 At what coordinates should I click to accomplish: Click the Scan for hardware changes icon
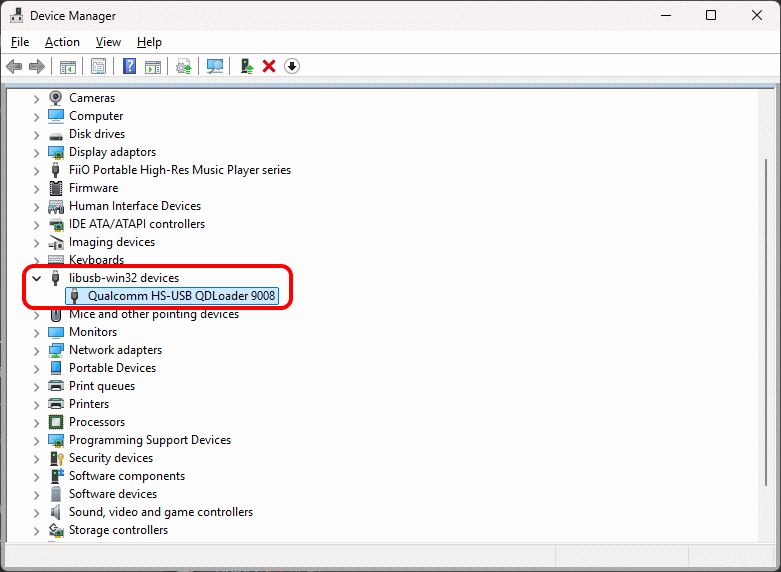click(x=215, y=66)
